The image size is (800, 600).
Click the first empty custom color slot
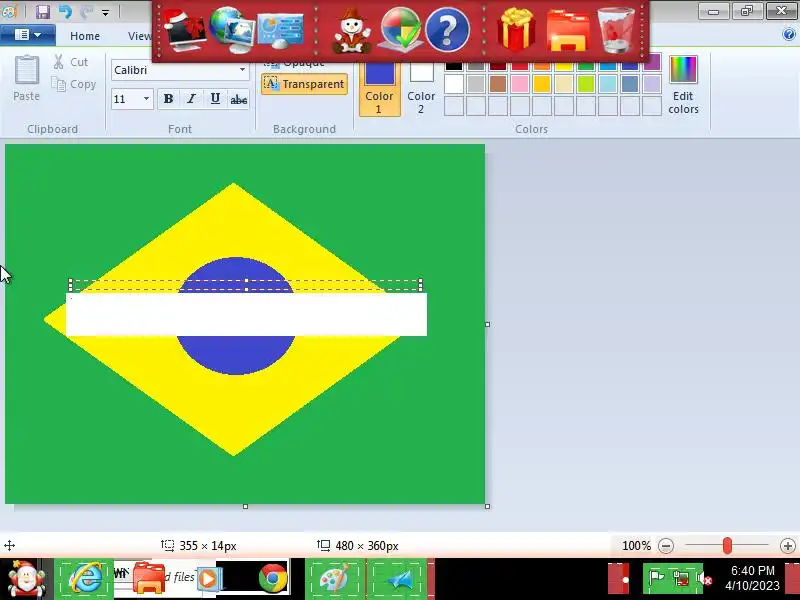click(454, 106)
